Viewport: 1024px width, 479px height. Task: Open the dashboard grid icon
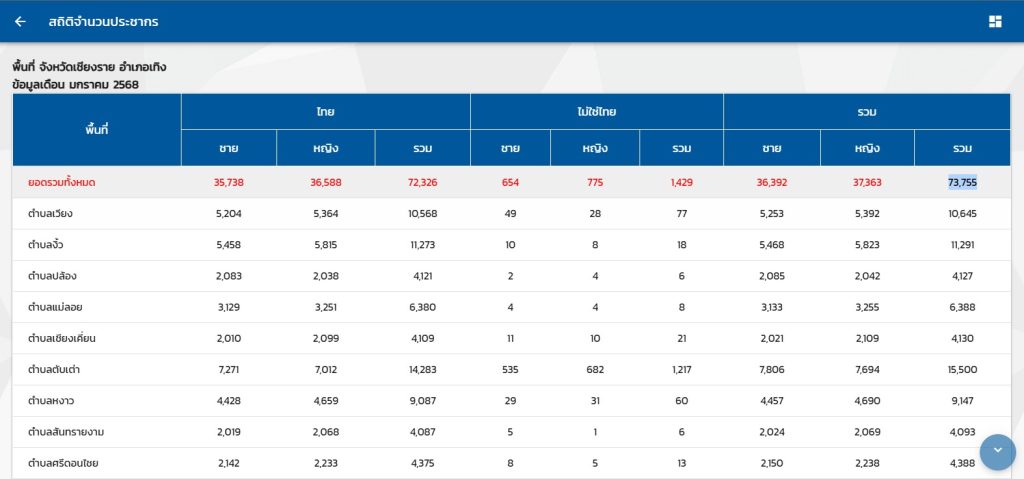(x=995, y=21)
